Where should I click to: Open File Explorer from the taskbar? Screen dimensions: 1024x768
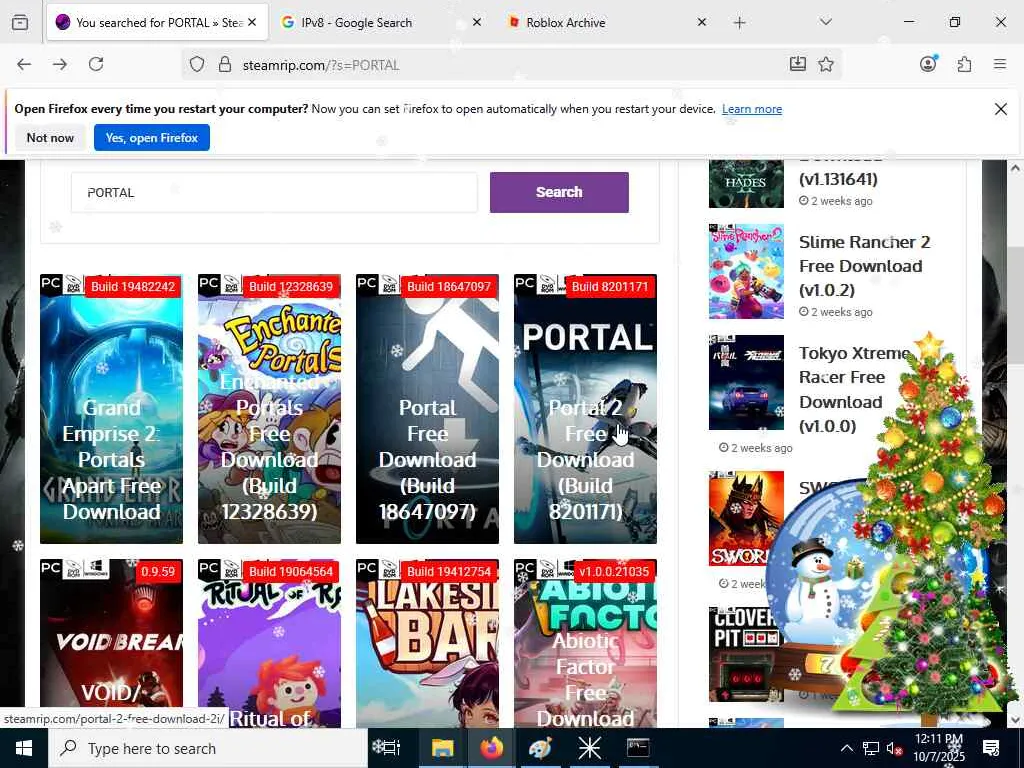coord(442,748)
